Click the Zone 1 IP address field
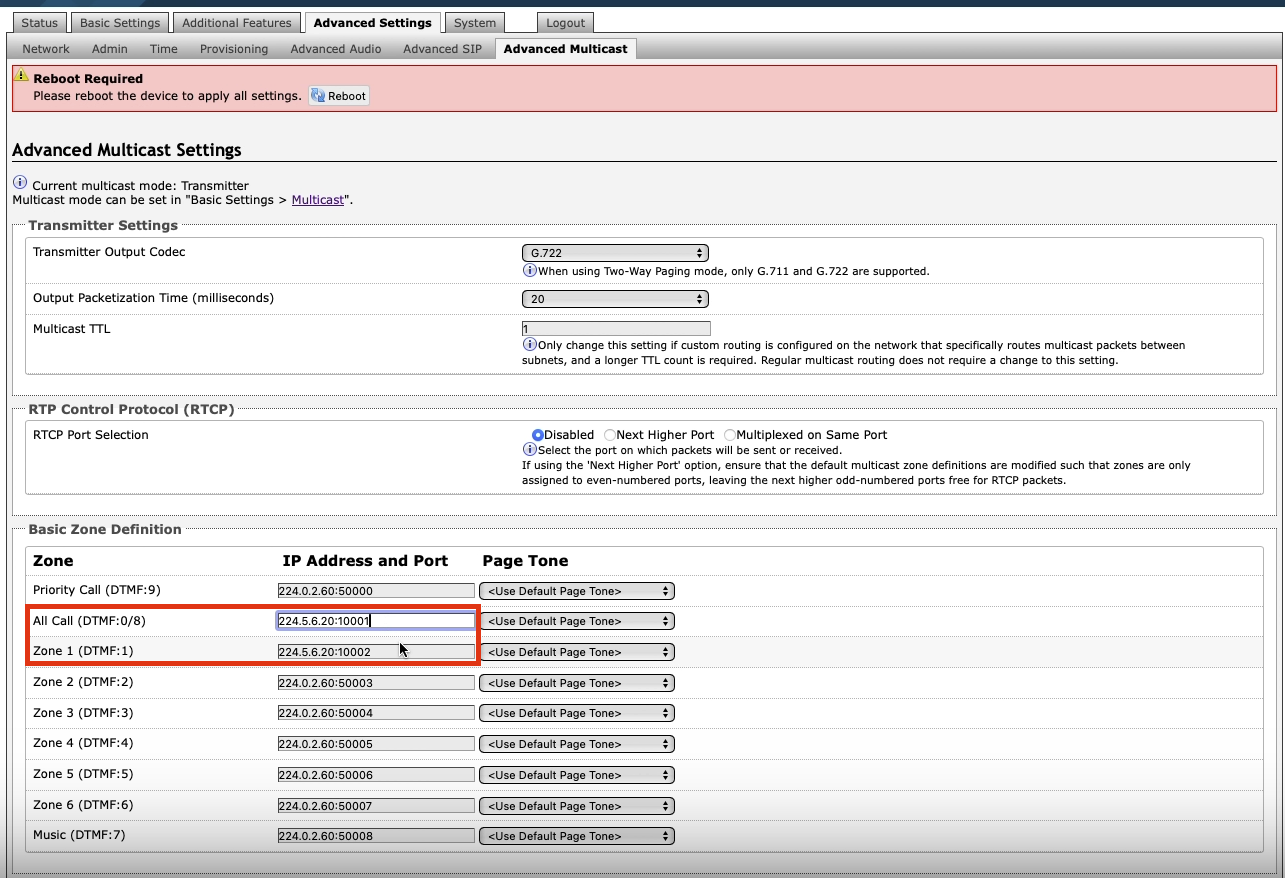The width and height of the screenshot is (1285, 878). pyautogui.click(x=376, y=652)
